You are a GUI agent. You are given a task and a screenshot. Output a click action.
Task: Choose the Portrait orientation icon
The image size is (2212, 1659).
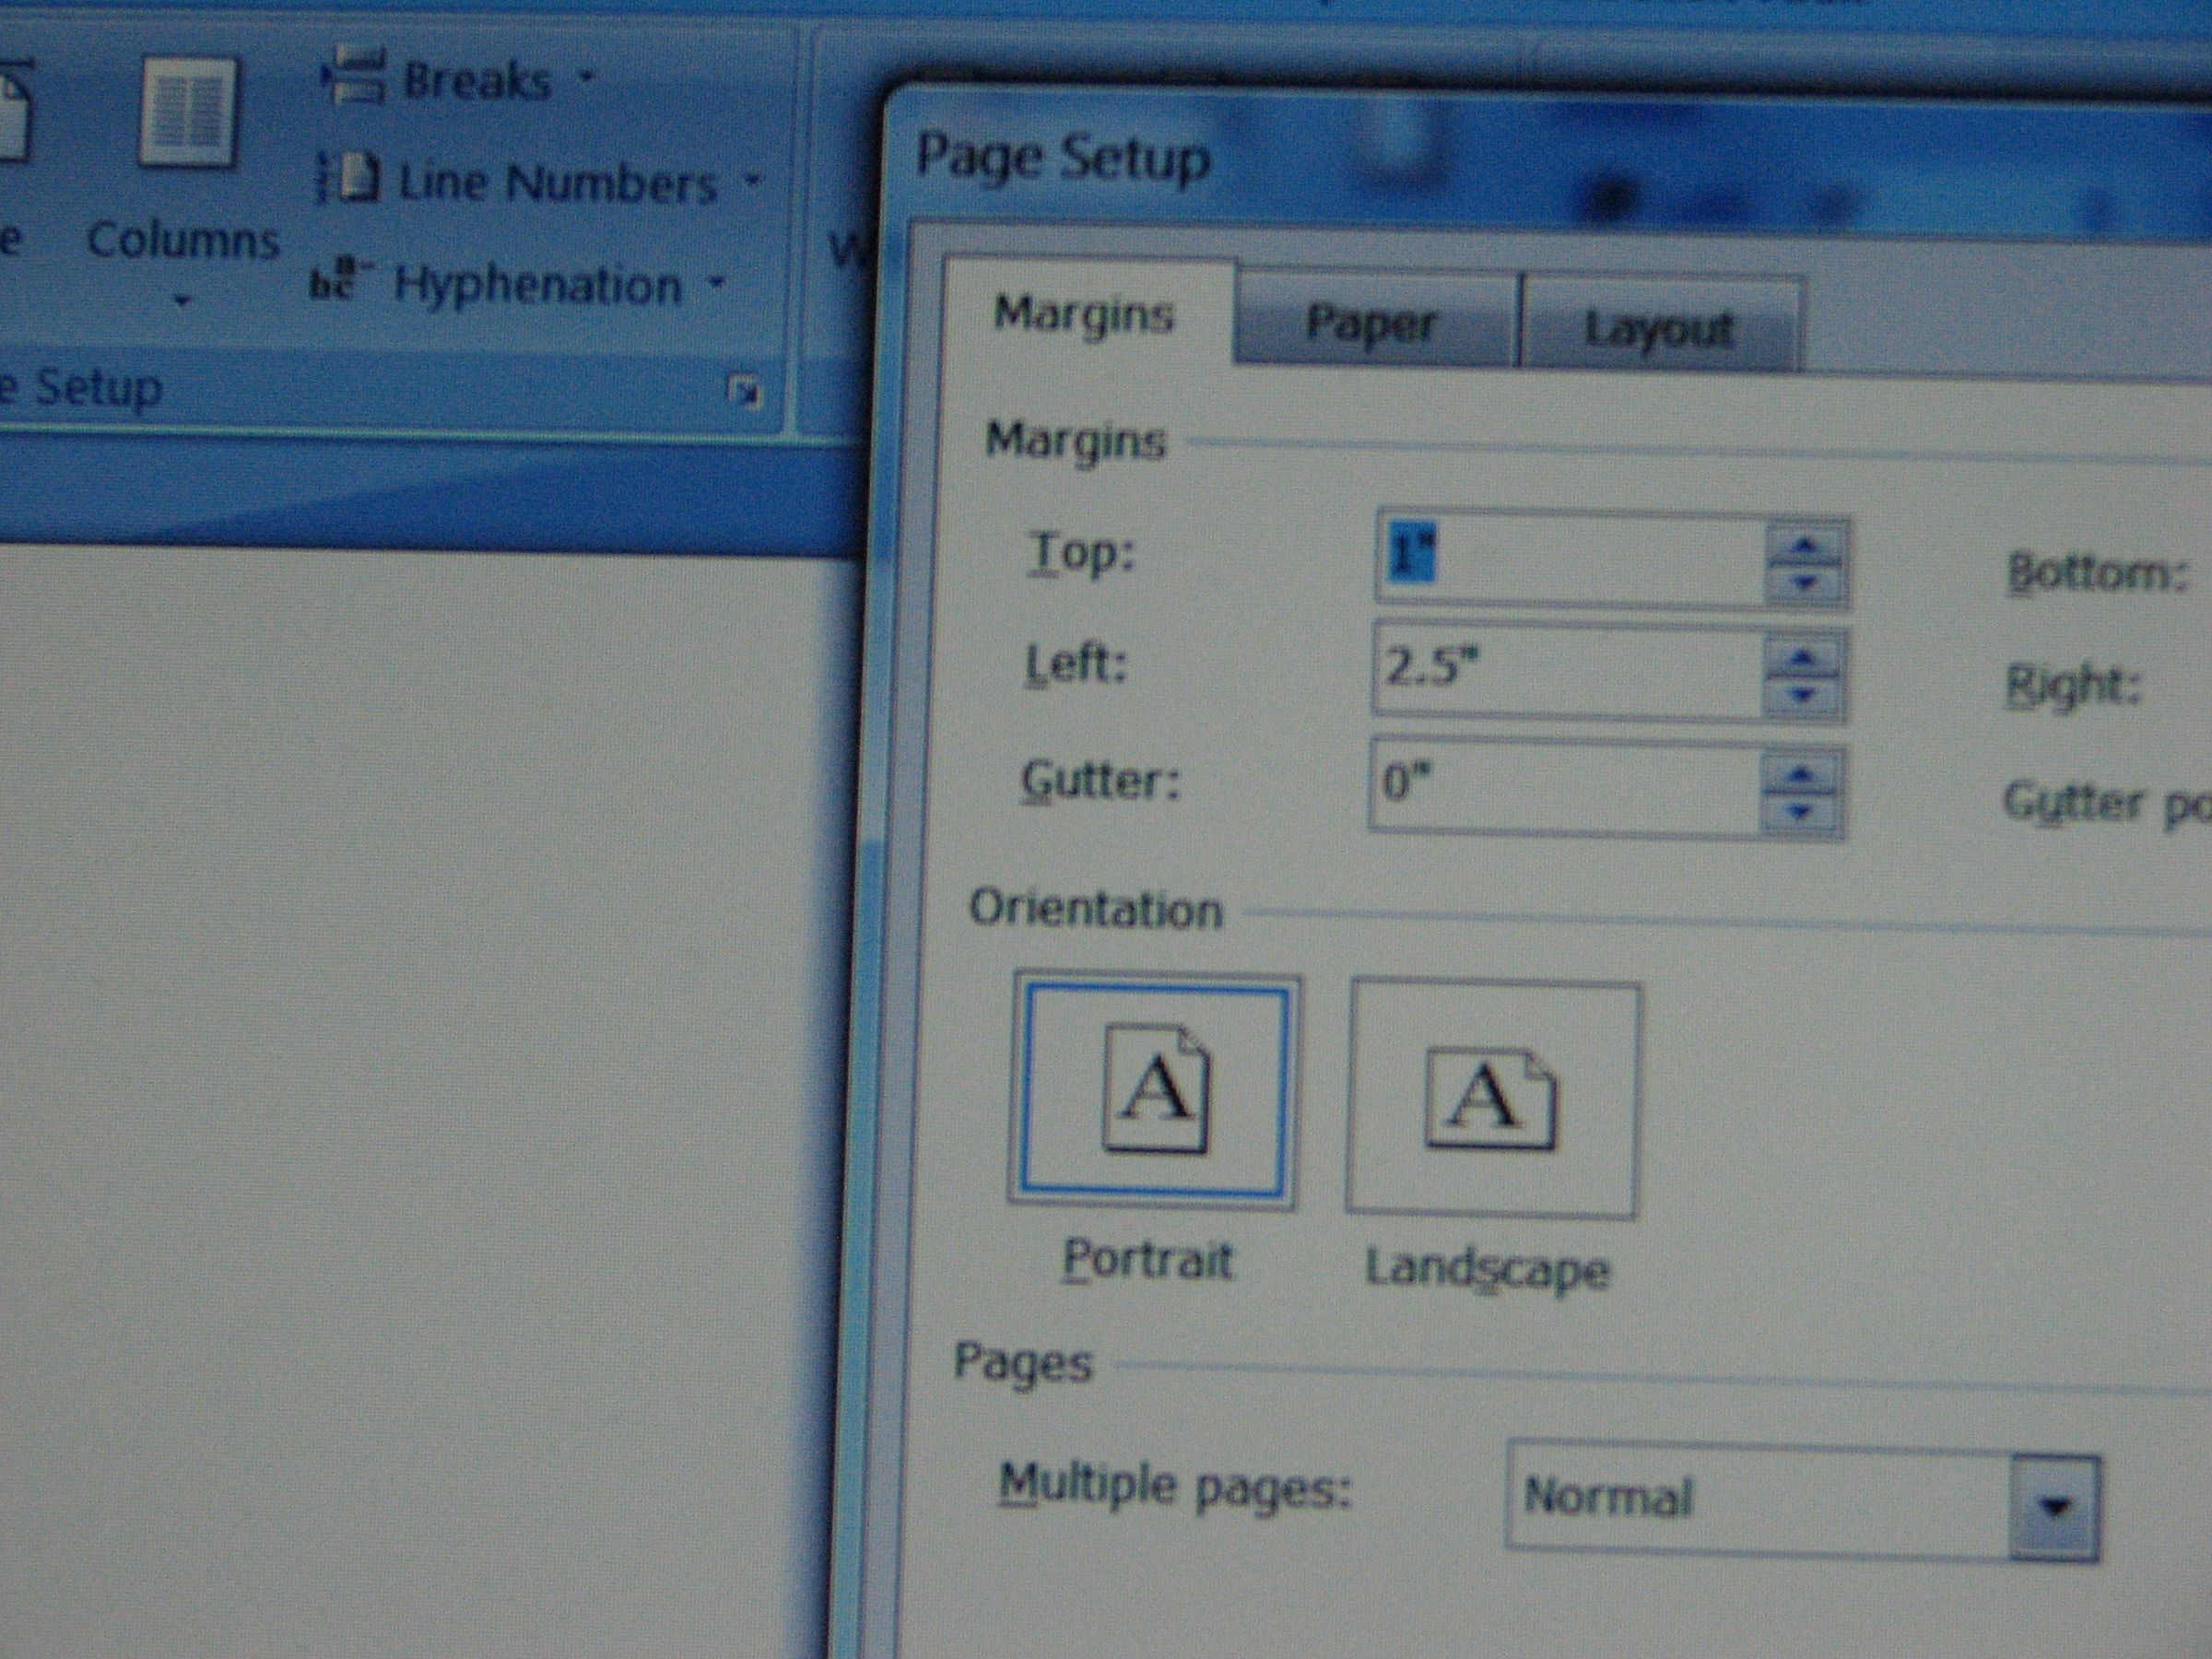(x=1154, y=1092)
